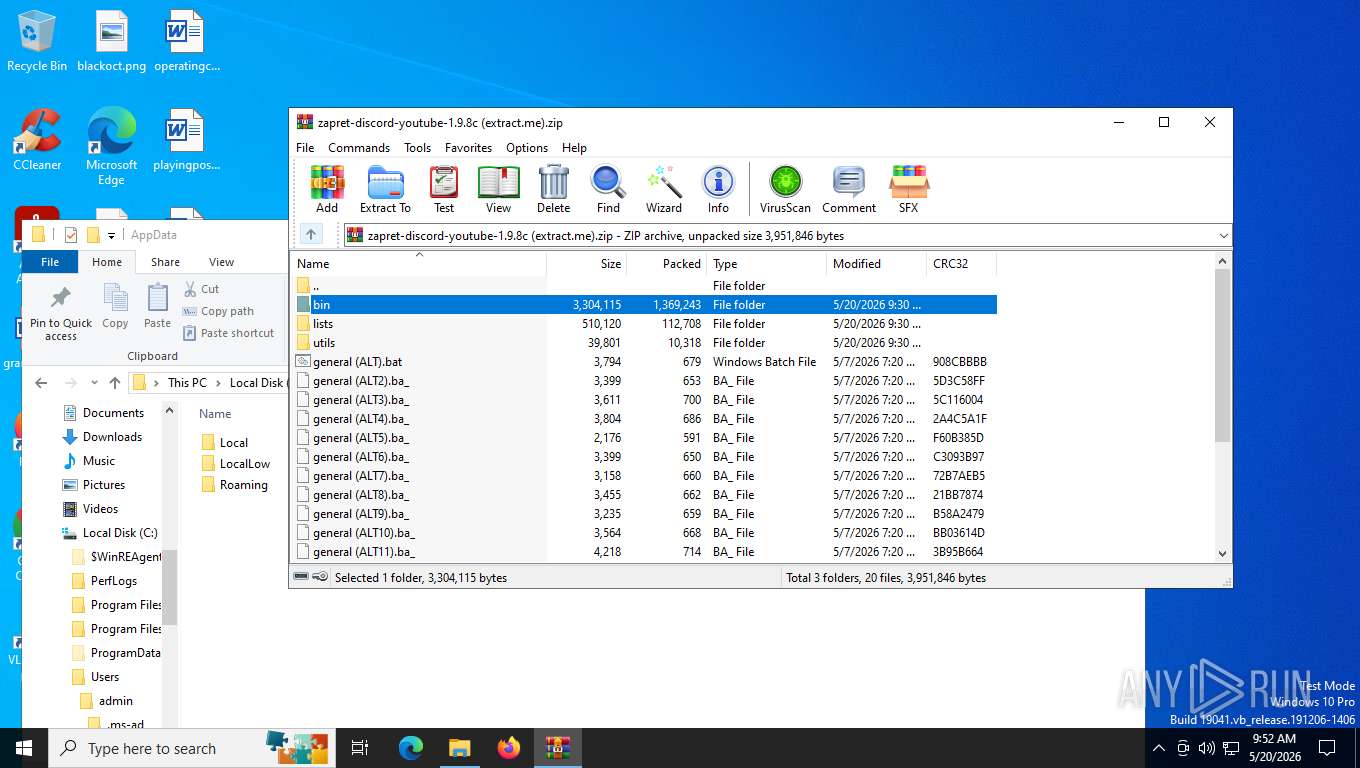
Task: Select Local Disk (C:) in navigation tree
Action: 110,533
